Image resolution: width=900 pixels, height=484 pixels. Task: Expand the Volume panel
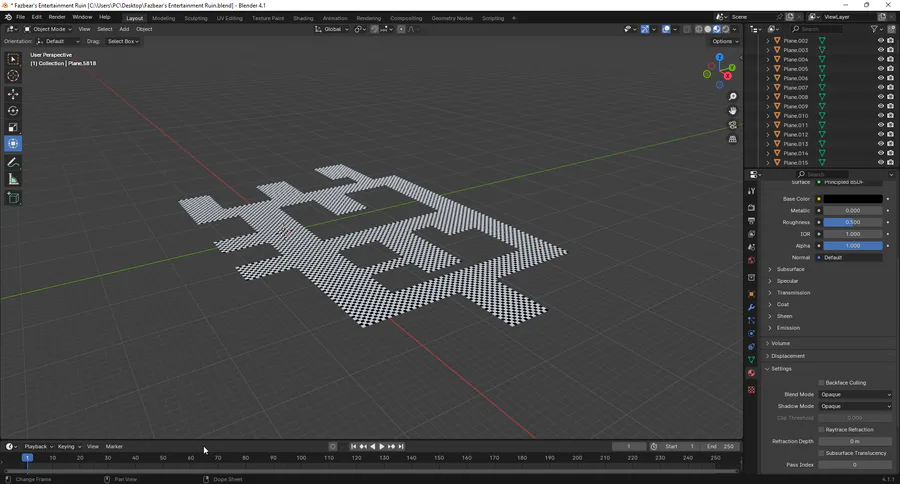pos(780,343)
